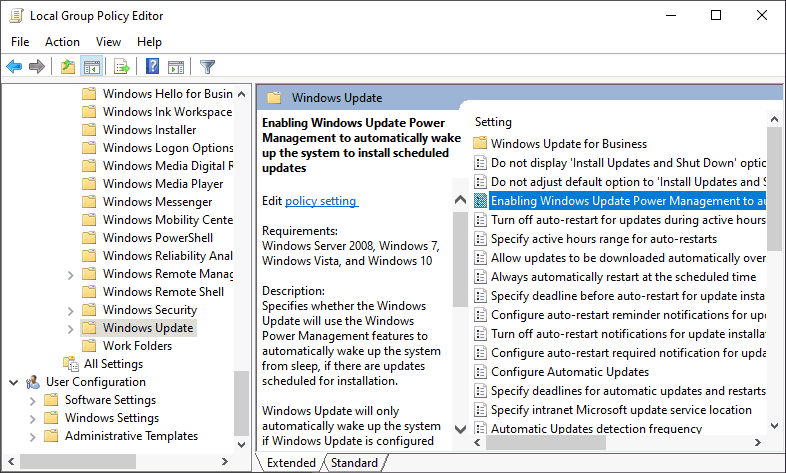Toggle the Show/Hide Action Pane icon
786x473 pixels.
pyautogui.click(x=176, y=66)
